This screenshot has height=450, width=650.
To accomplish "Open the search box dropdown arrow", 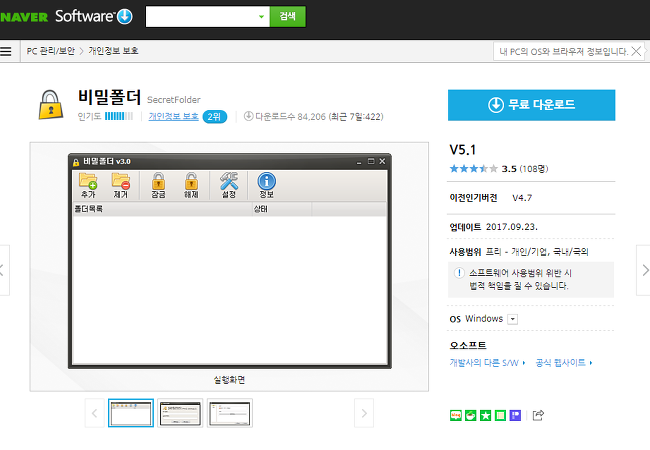I will coord(261,17).
